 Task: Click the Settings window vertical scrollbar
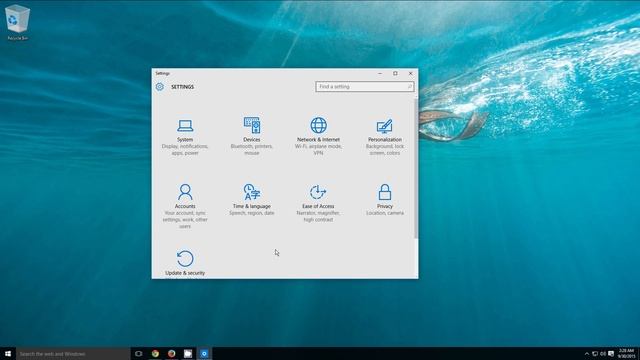pos(416,168)
